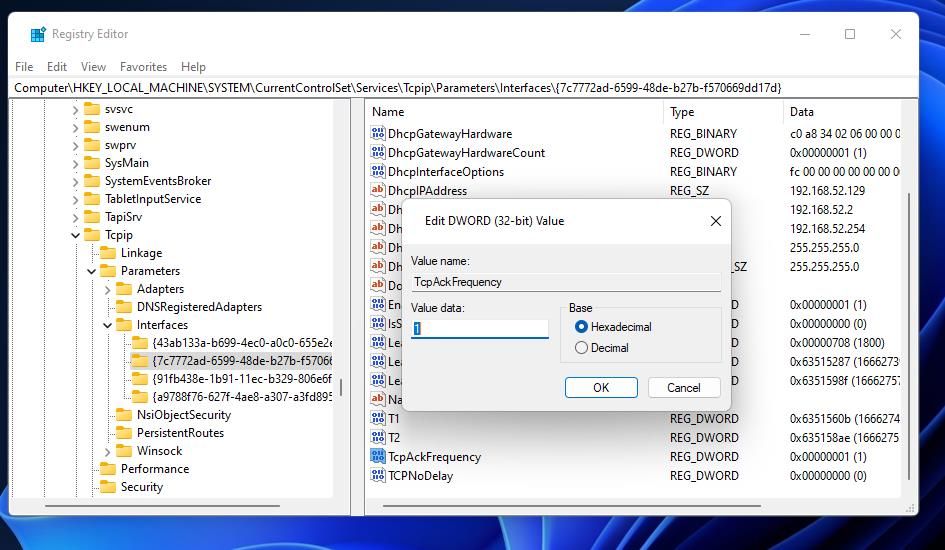Click the TCPNoDelay value icon
This screenshot has width=945, height=550.
(x=377, y=476)
